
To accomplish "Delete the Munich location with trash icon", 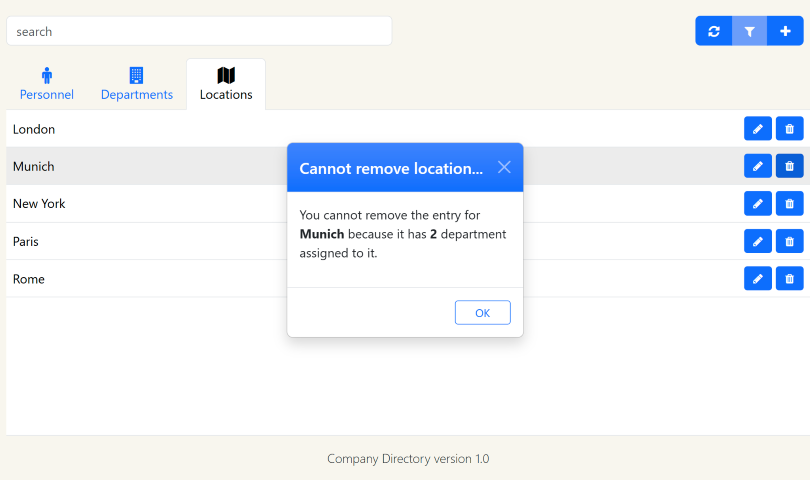I will pos(789,166).
